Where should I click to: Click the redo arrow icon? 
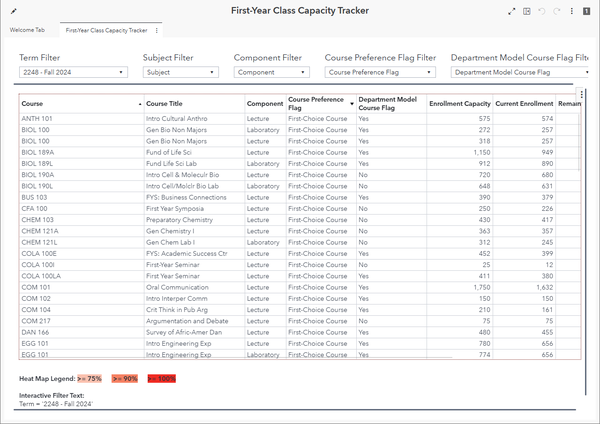pos(557,11)
